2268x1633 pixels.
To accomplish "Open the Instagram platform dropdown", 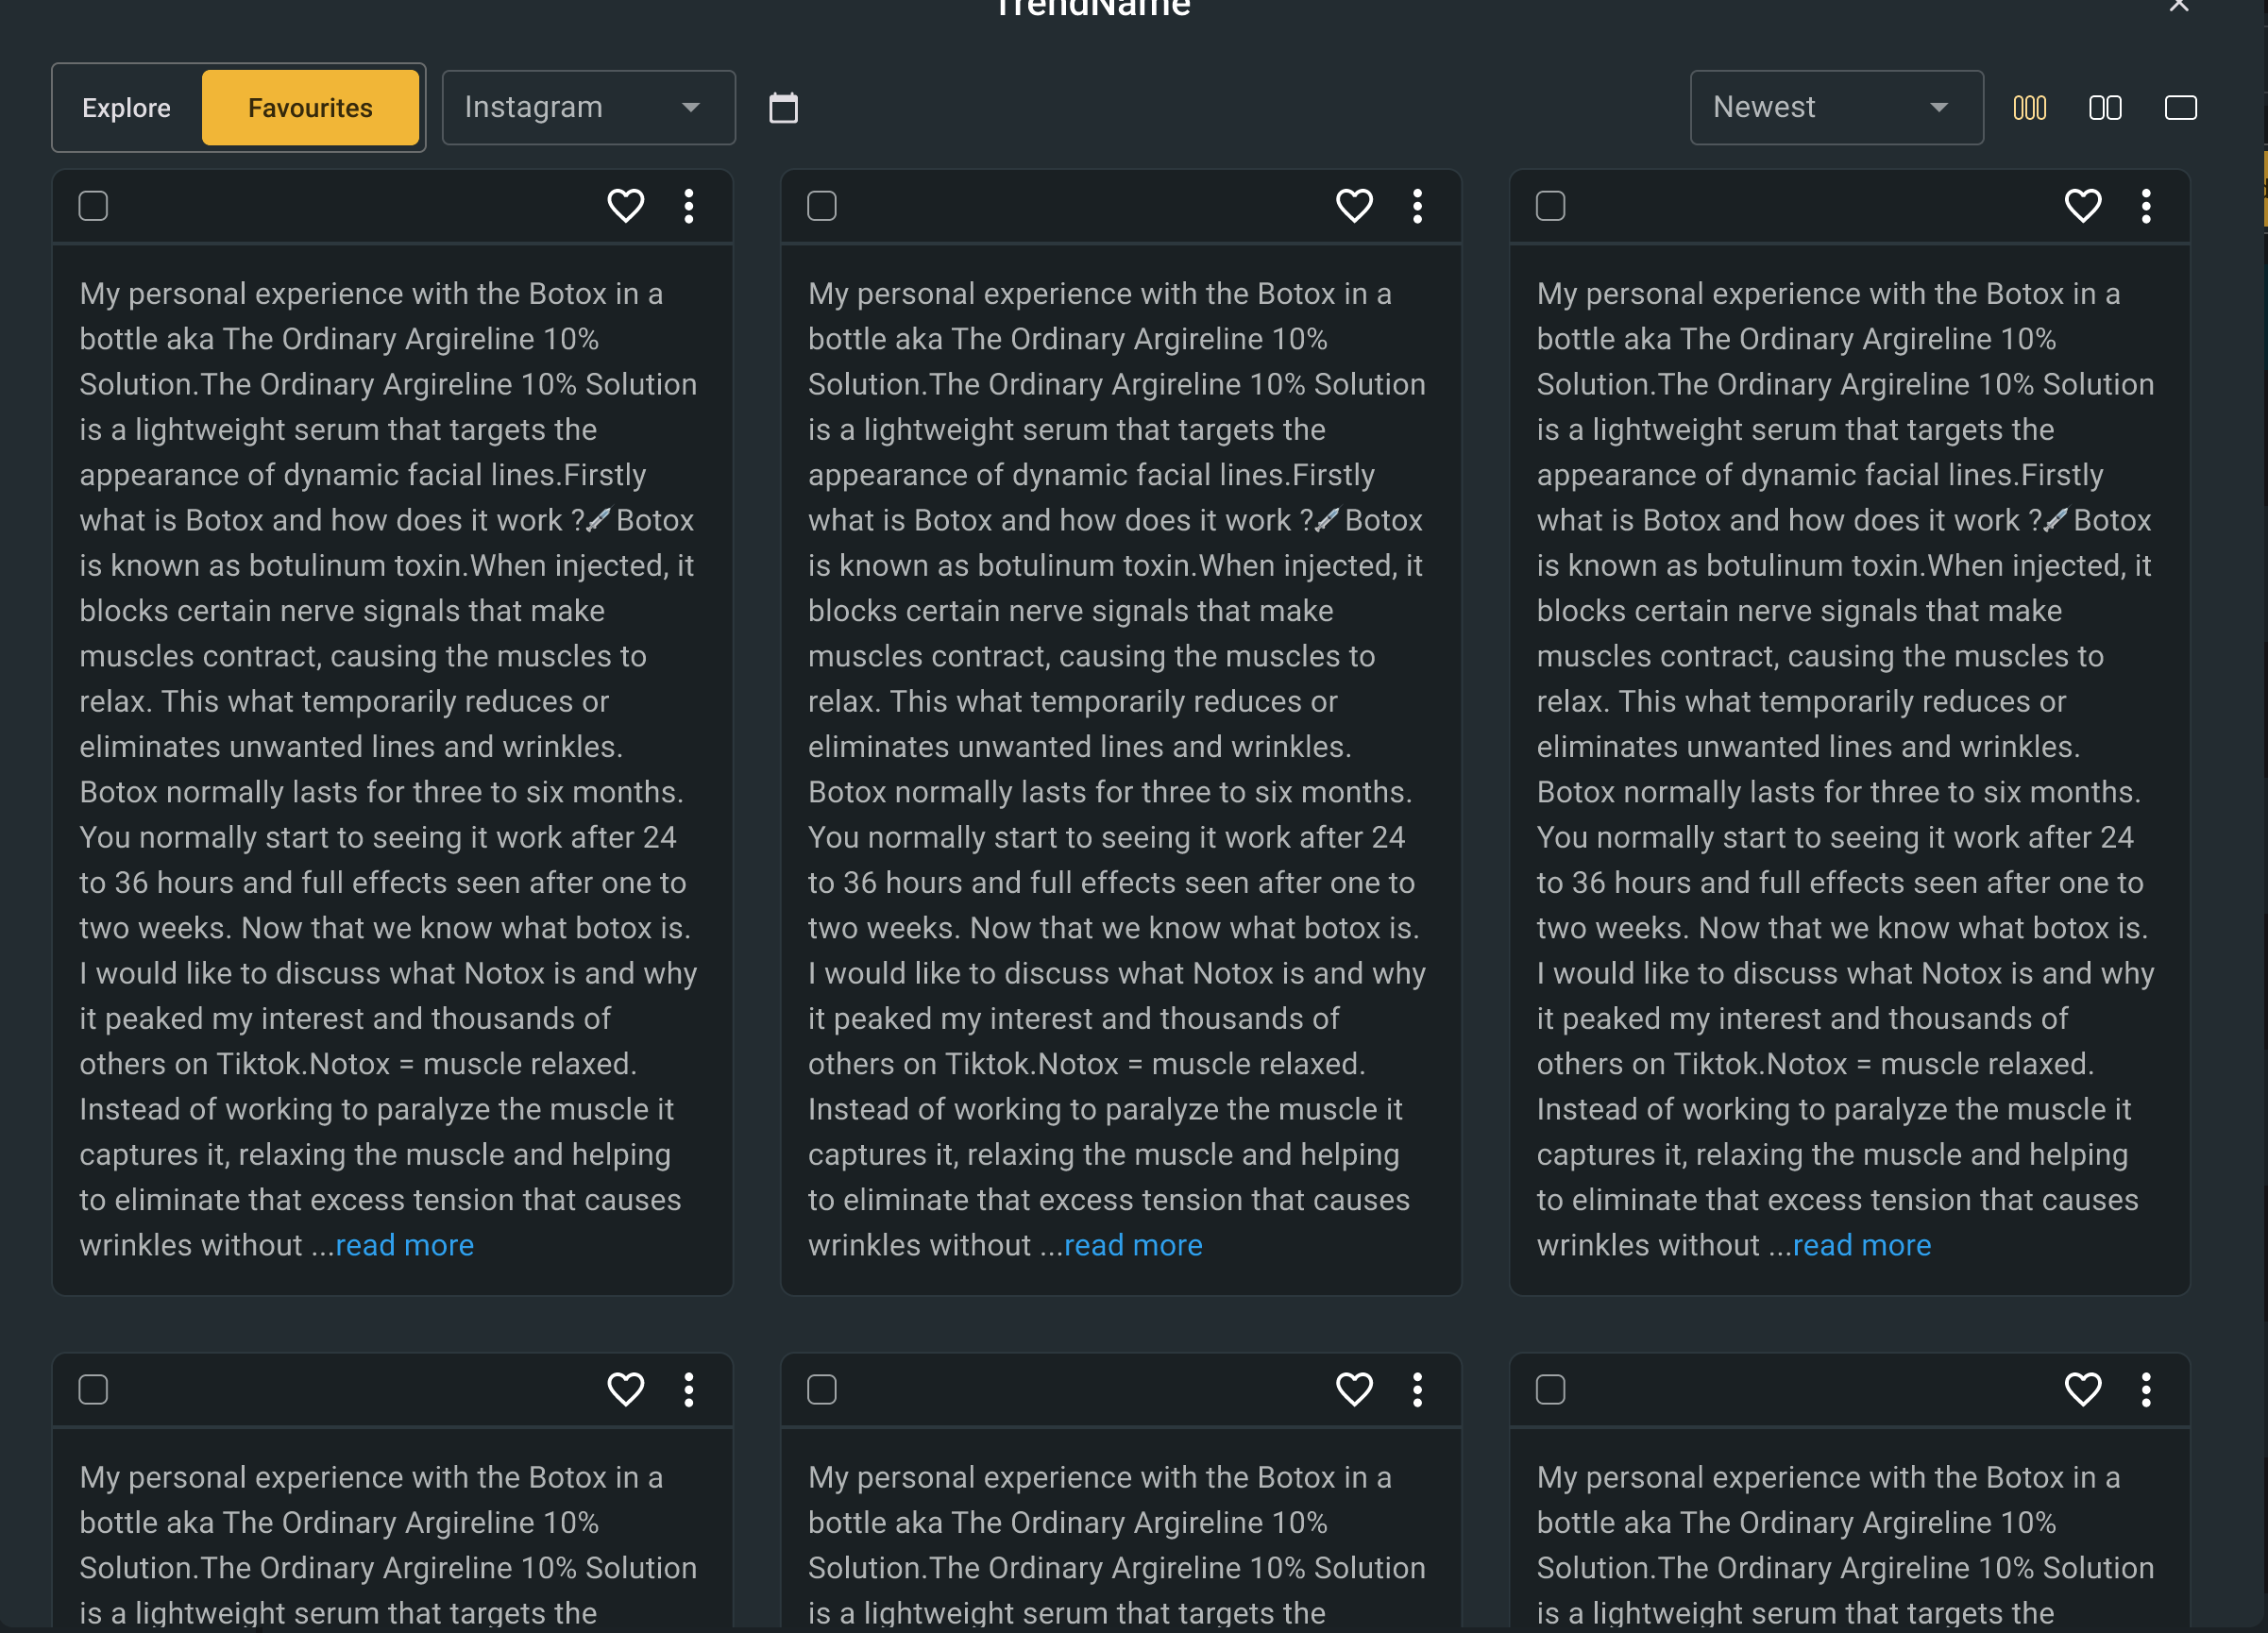I will [x=589, y=108].
